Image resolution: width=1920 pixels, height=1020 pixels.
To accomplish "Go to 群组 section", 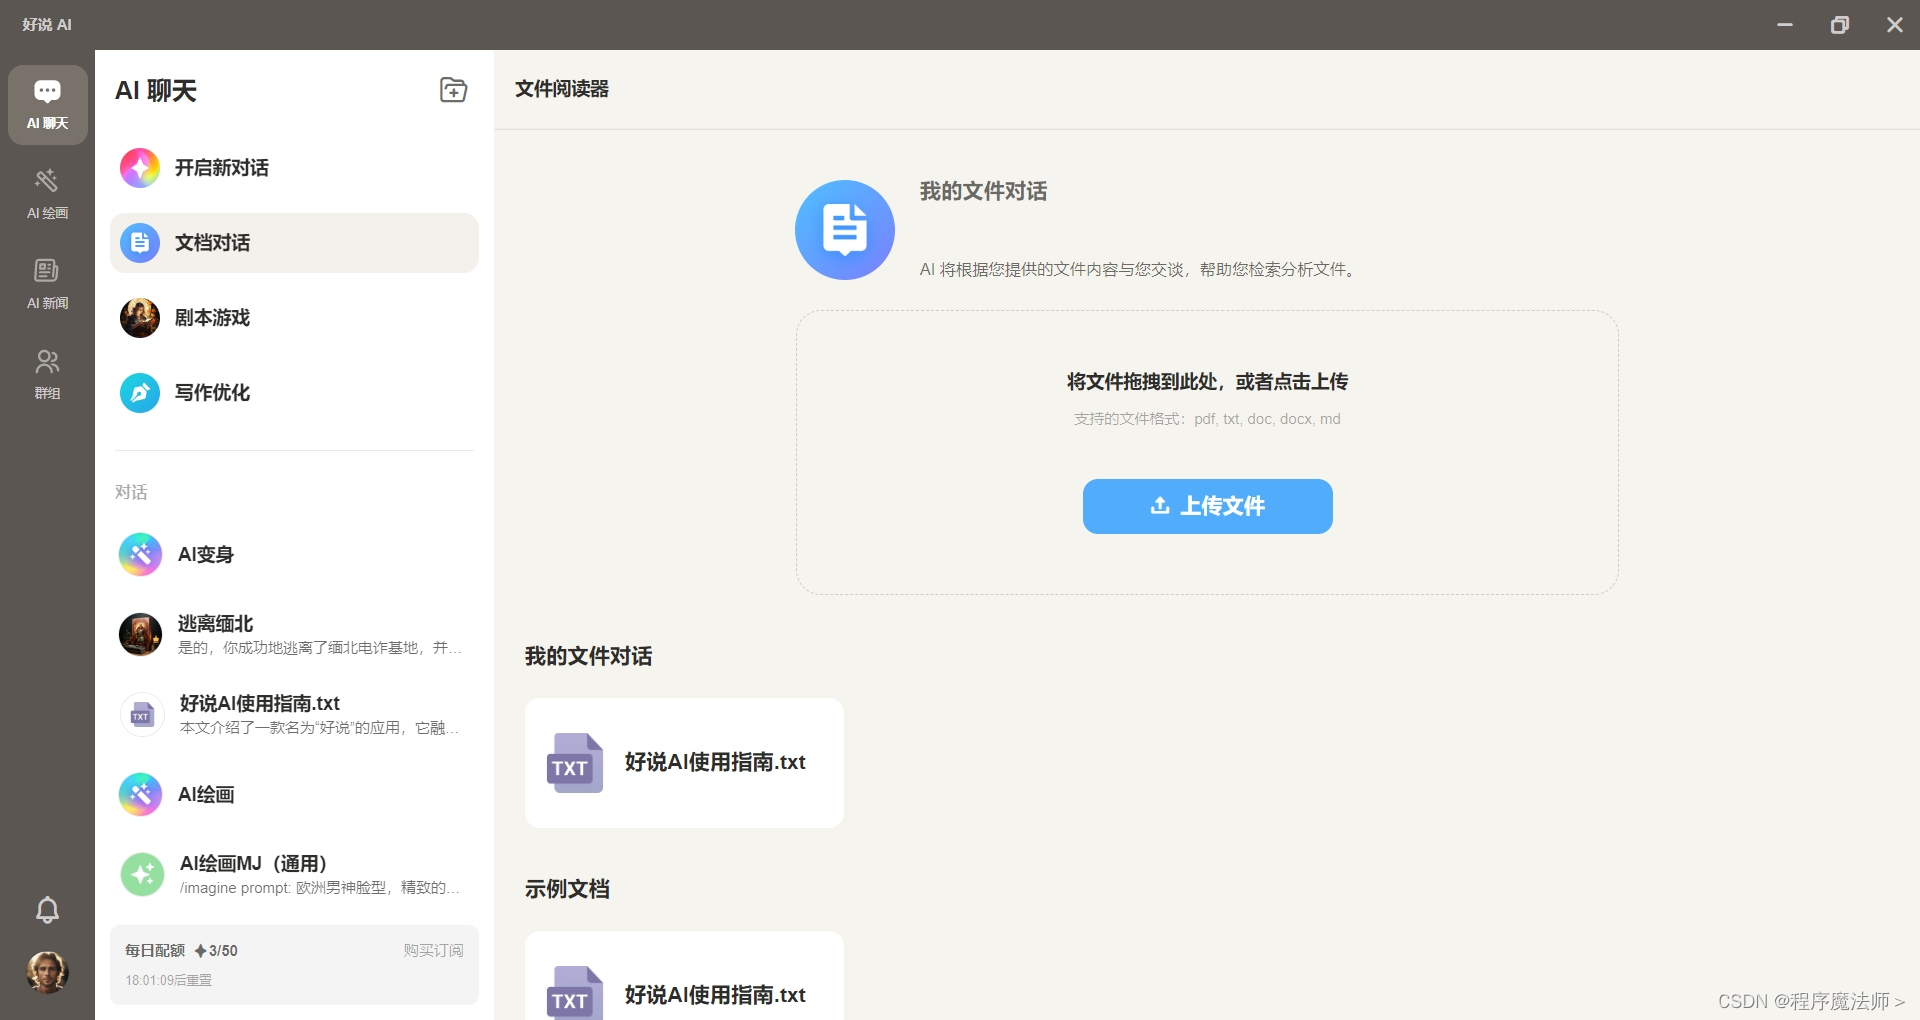I will point(47,374).
